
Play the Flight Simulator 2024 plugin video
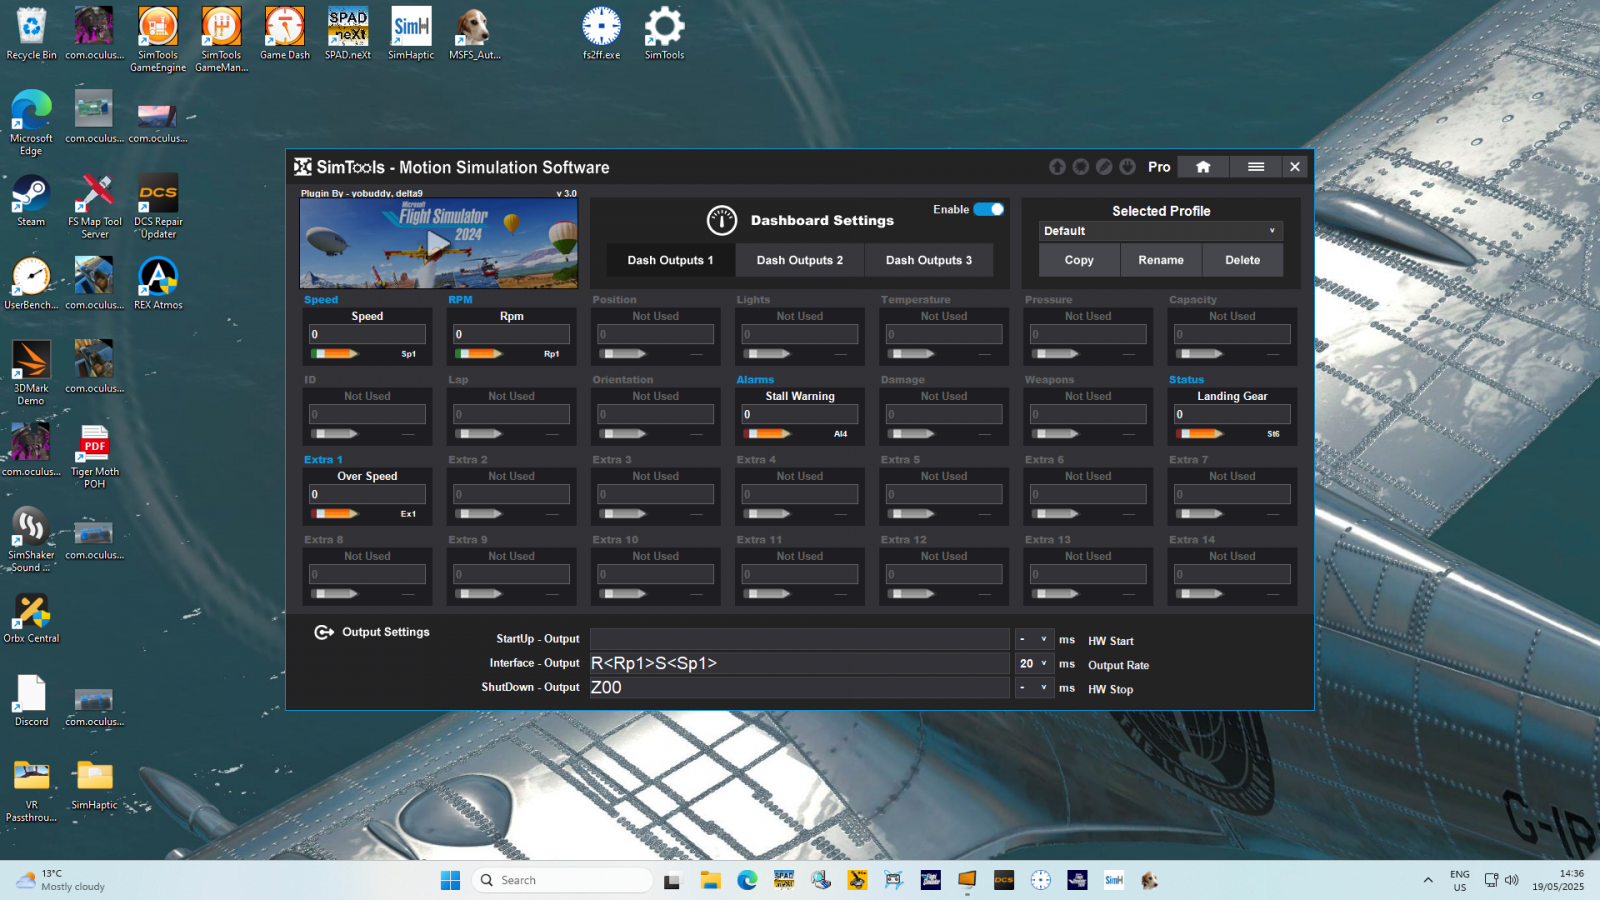pyautogui.click(x=439, y=243)
